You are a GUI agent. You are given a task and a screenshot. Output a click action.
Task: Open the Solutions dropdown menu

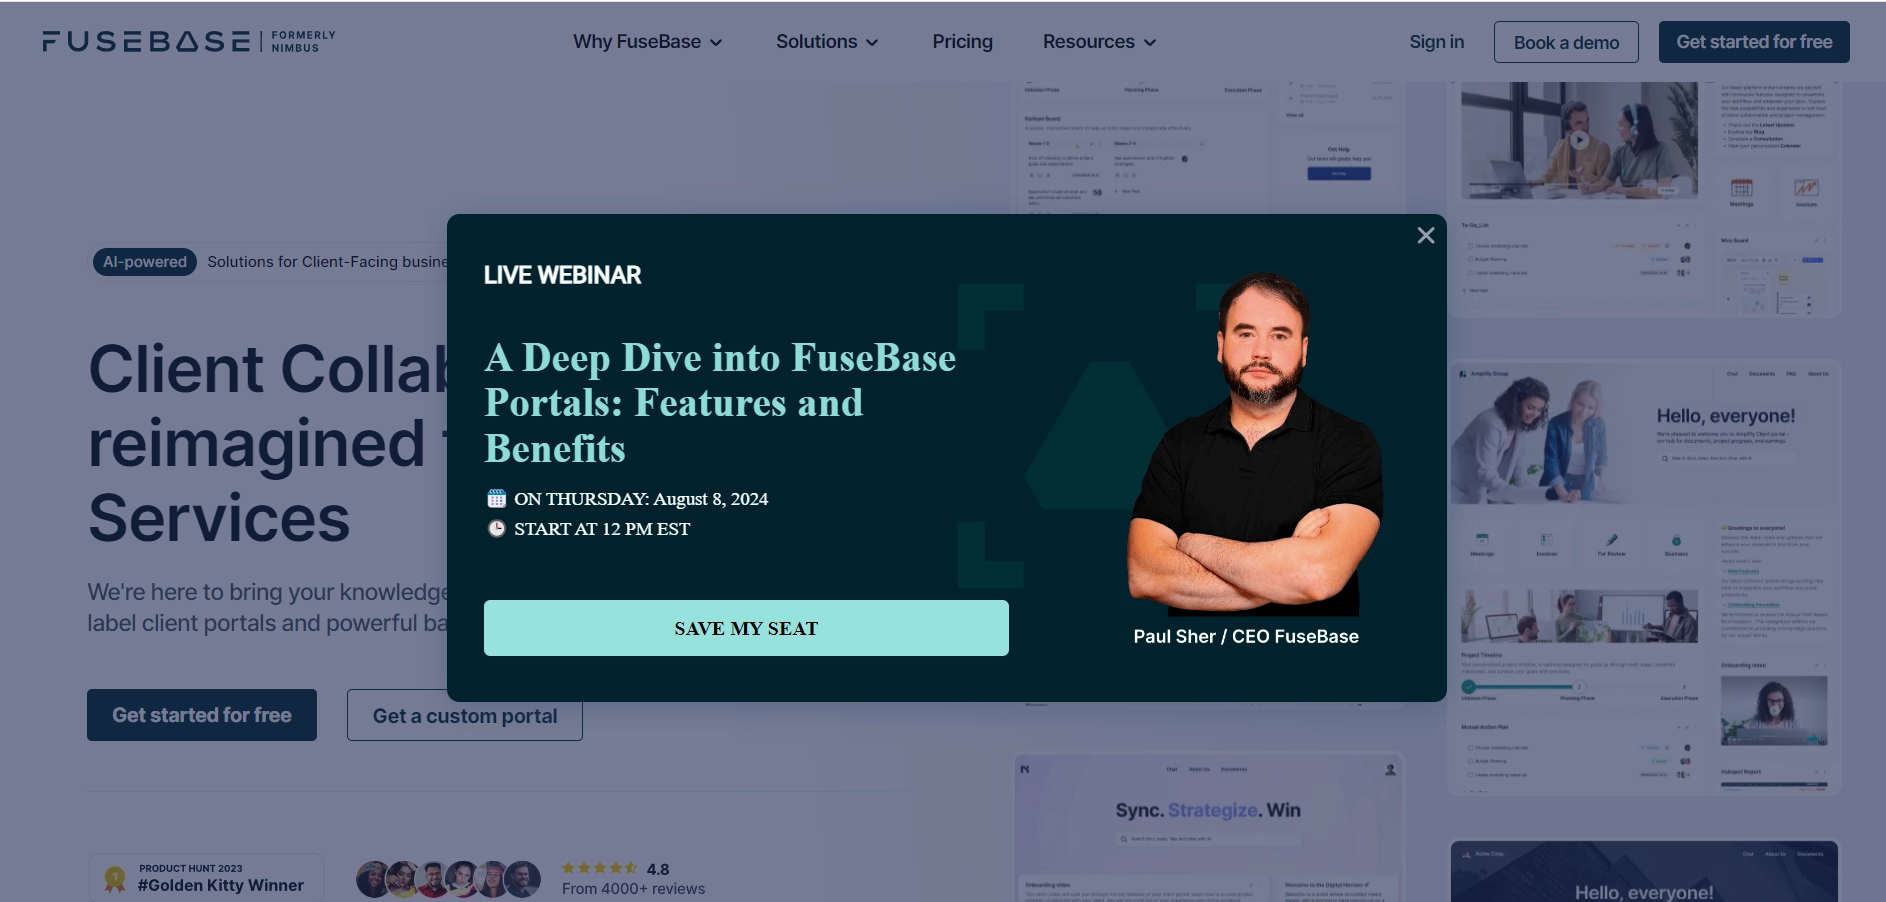(827, 42)
